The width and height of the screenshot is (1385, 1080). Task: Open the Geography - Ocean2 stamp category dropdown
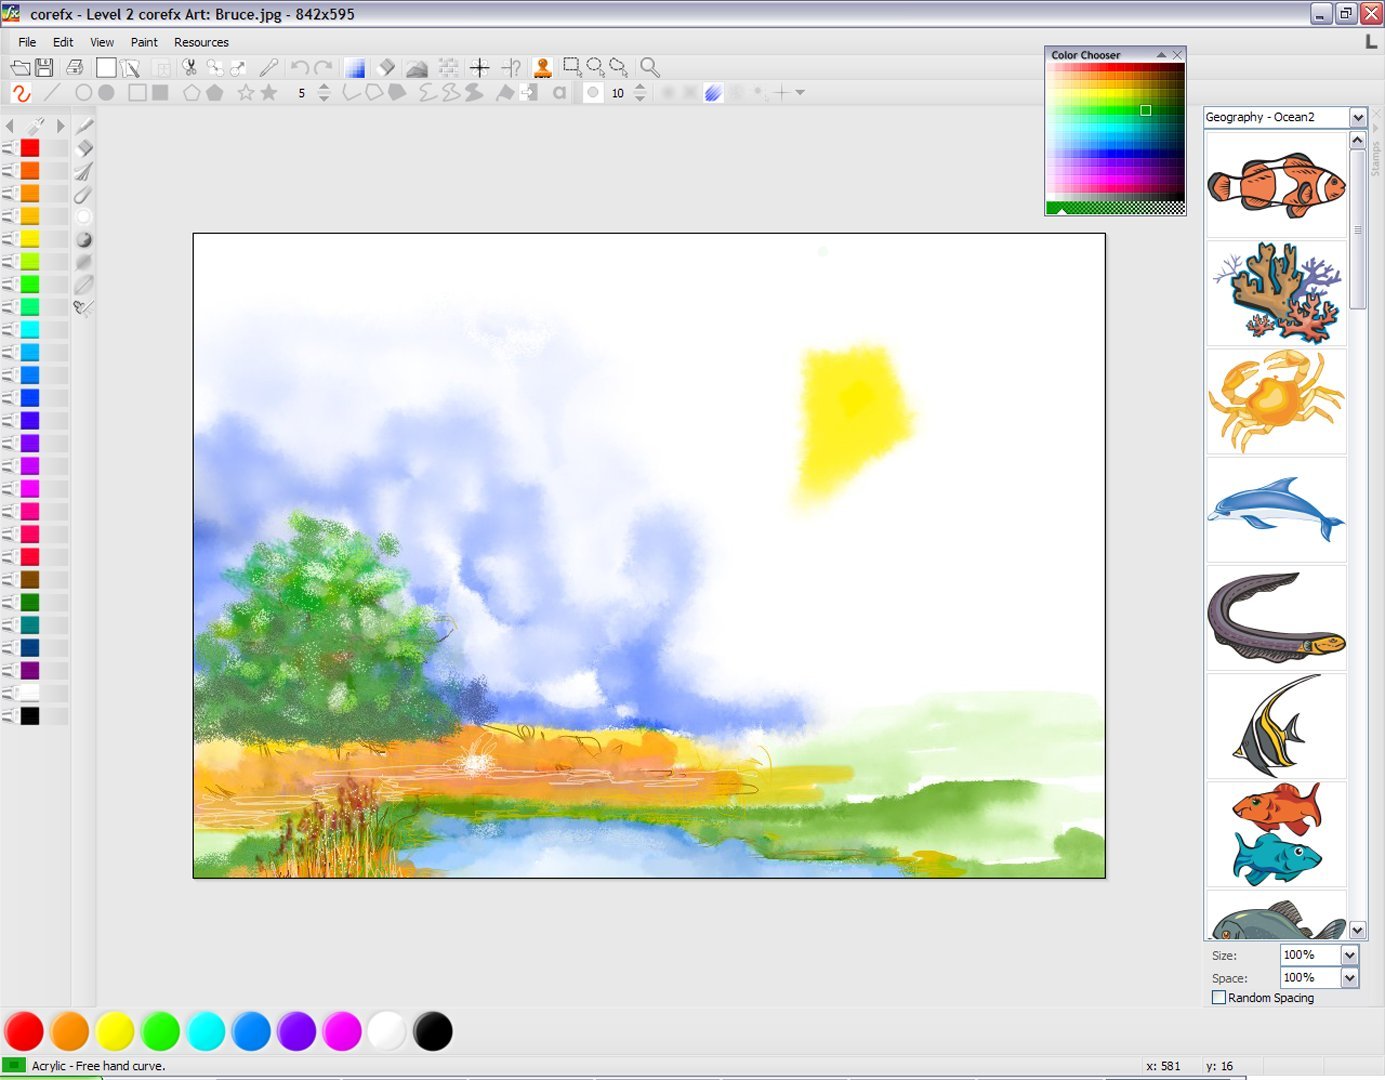click(x=1358, y=117)
